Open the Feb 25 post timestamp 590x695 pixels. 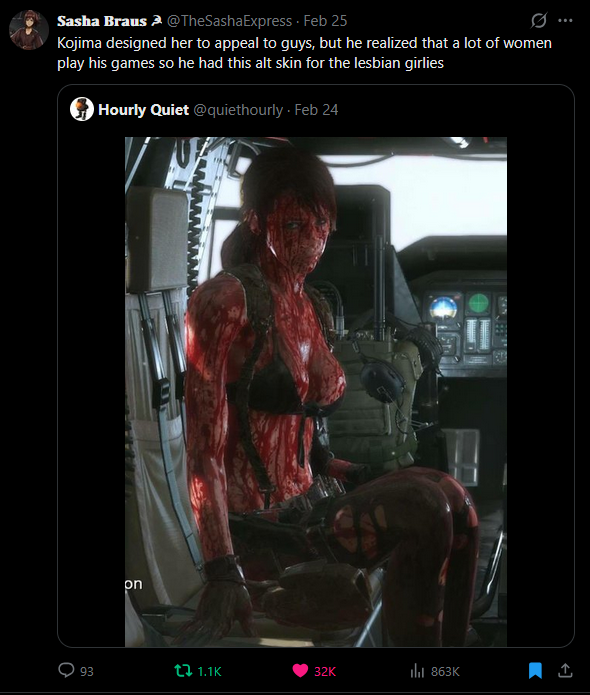point(325,21)
